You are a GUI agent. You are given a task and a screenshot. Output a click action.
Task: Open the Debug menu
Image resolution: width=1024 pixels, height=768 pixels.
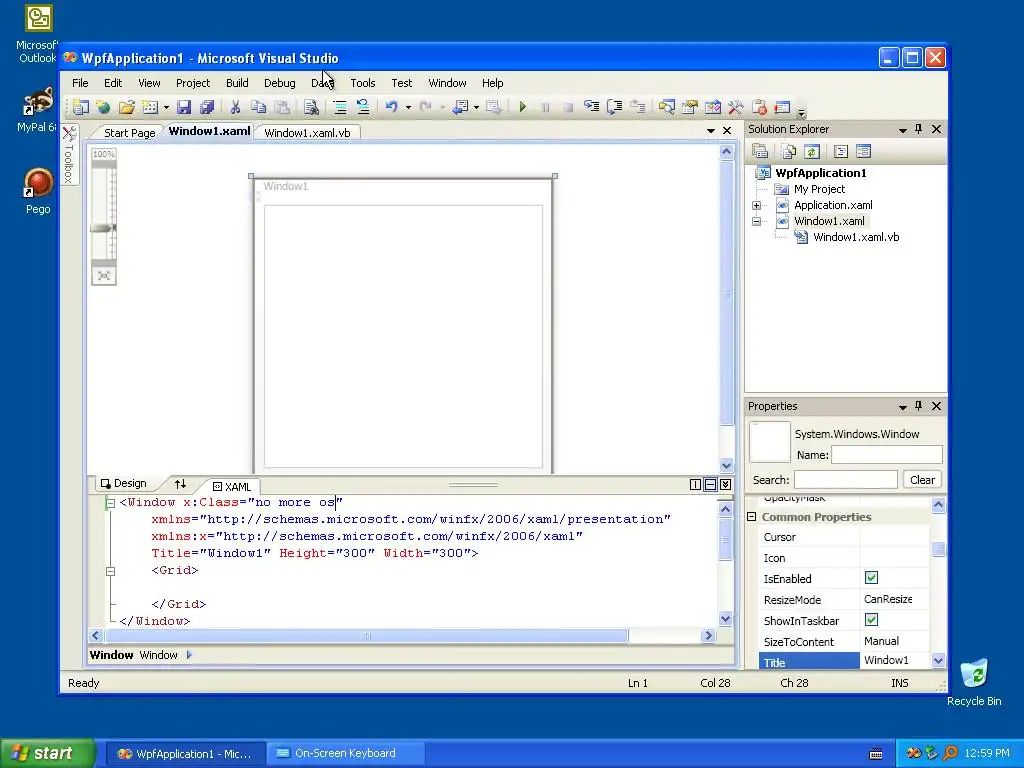click(280, 83)
